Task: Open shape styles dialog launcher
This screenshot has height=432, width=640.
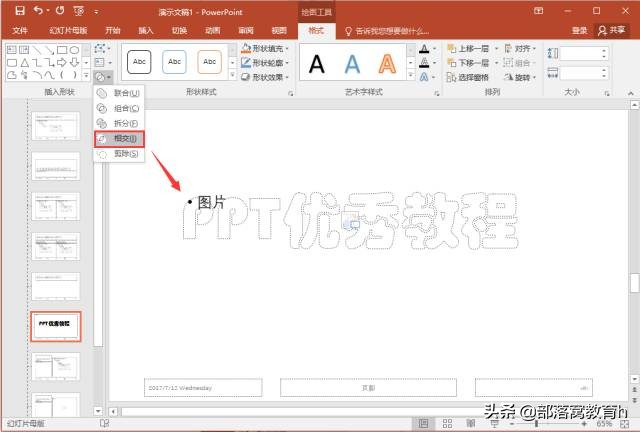Action: 291,94
